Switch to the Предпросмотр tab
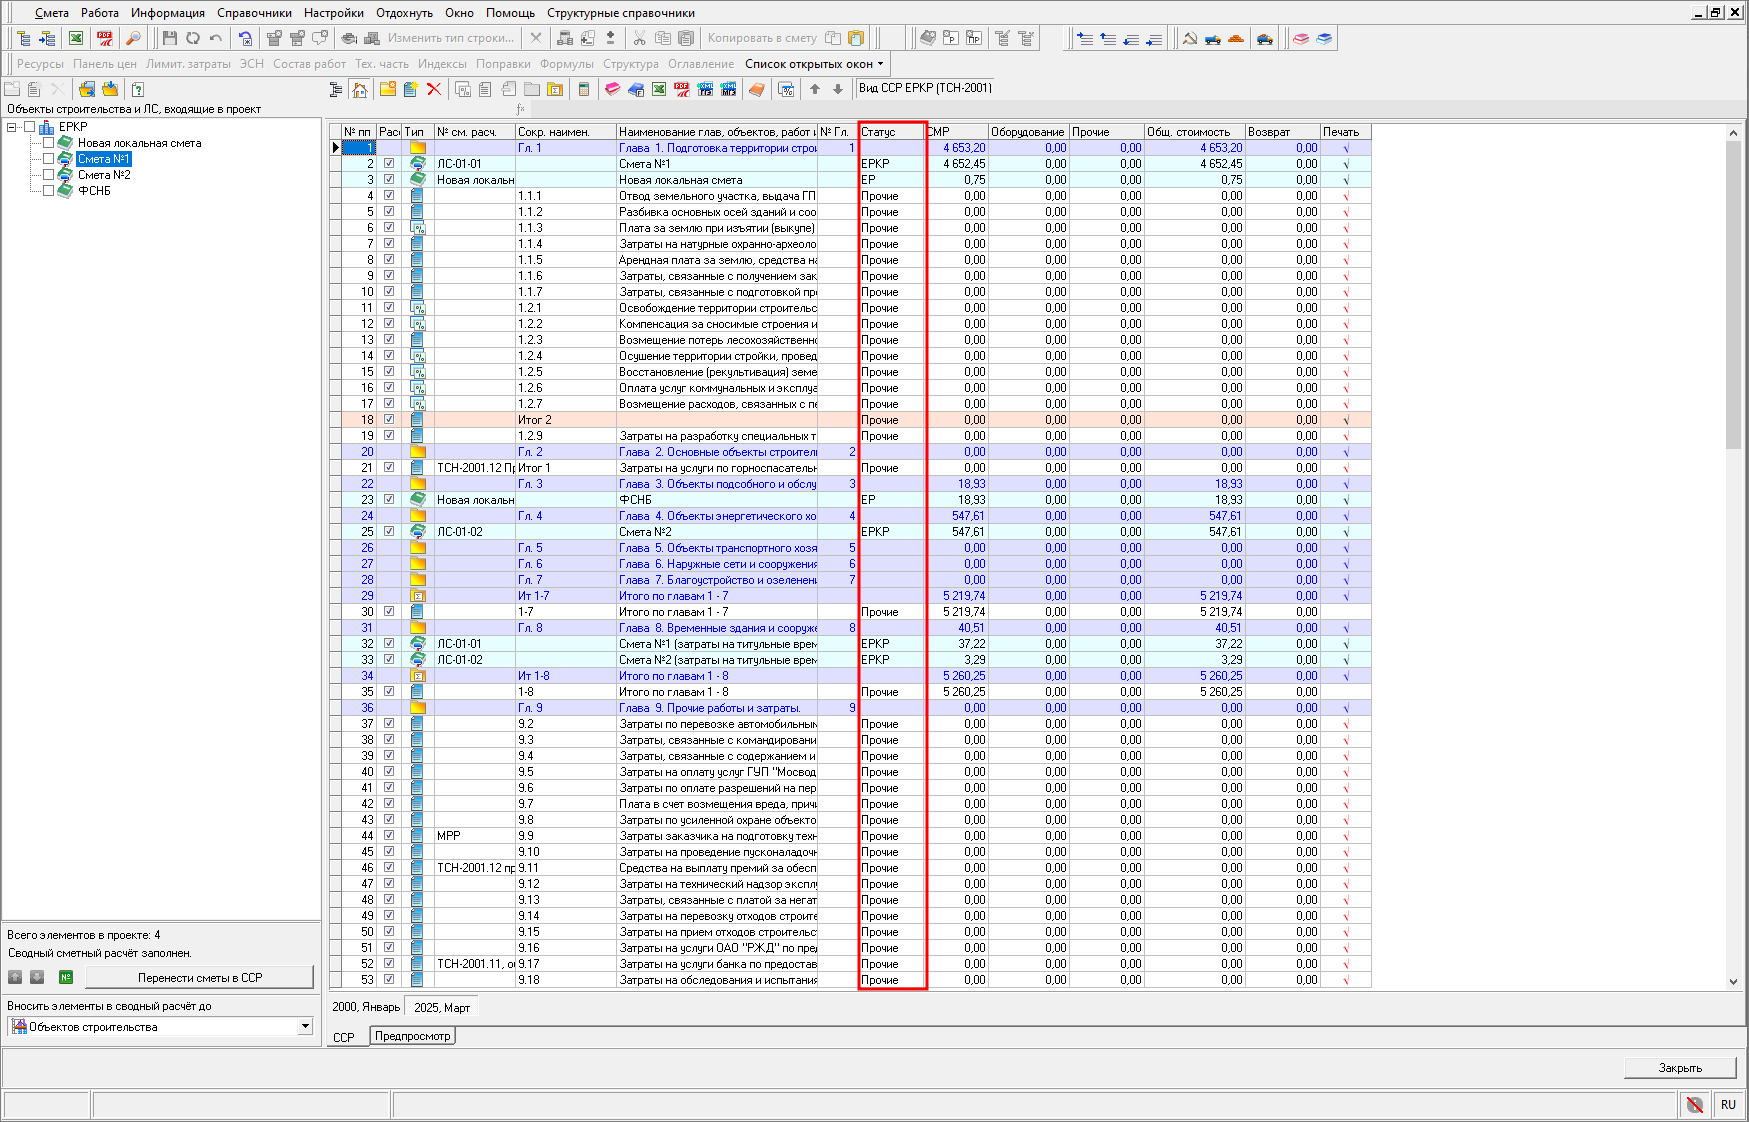Viewport: 1749px width, 1122px height. (x=412, y=1036)
